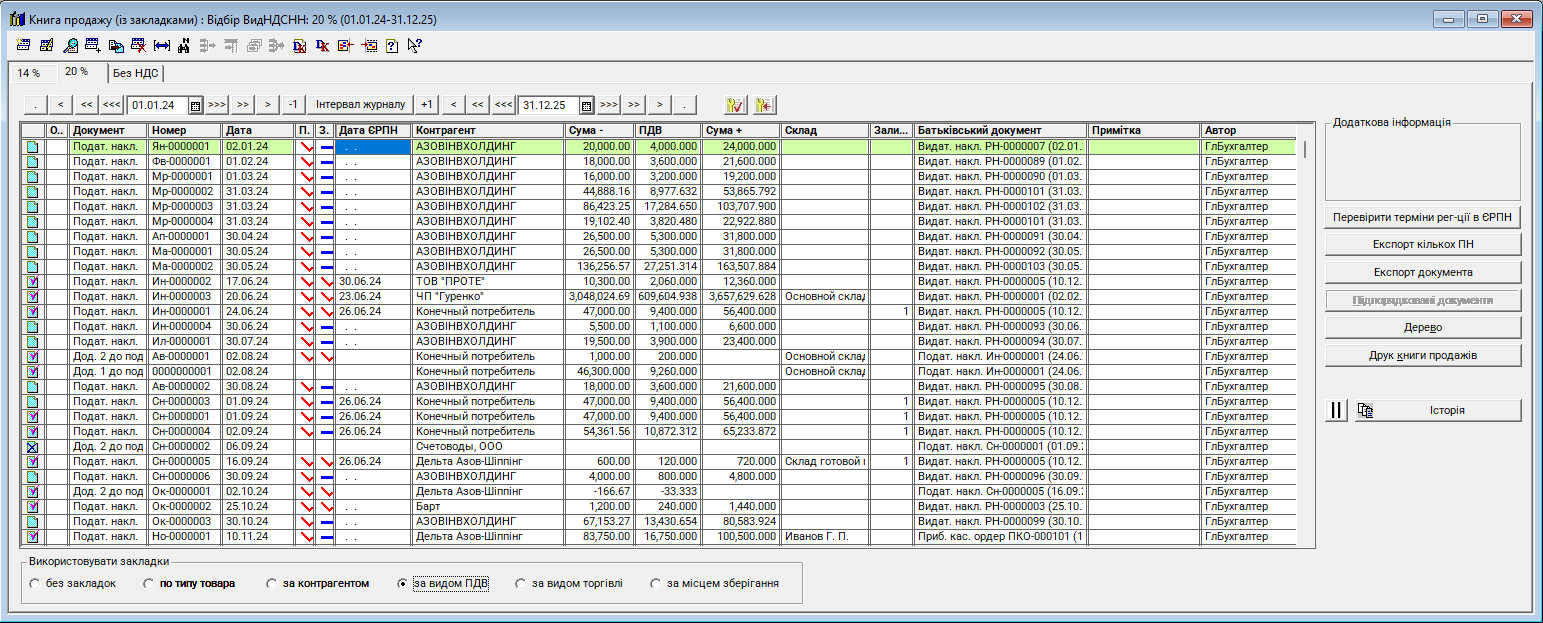Open calendar picker for start date 01.01.24
This screenshot has height=623, width=1543.
click(196, 105)
